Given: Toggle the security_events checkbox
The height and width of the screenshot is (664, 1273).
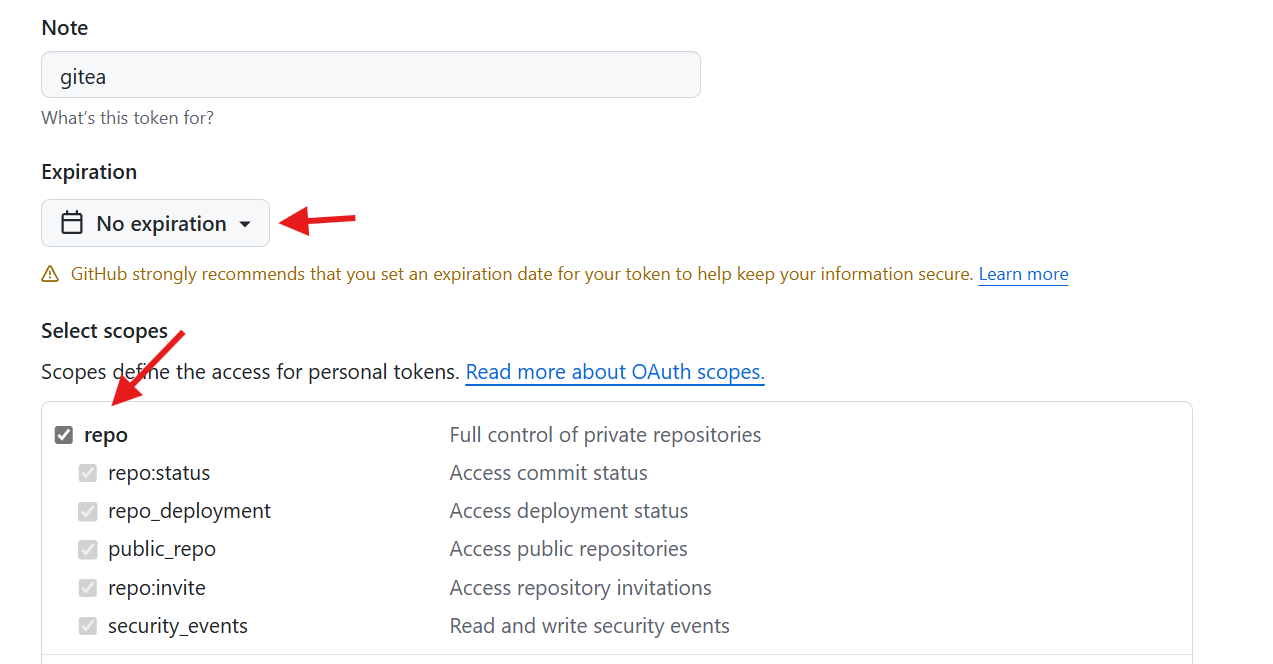Looking at the screenshot, I should click(x=88, y=627).
